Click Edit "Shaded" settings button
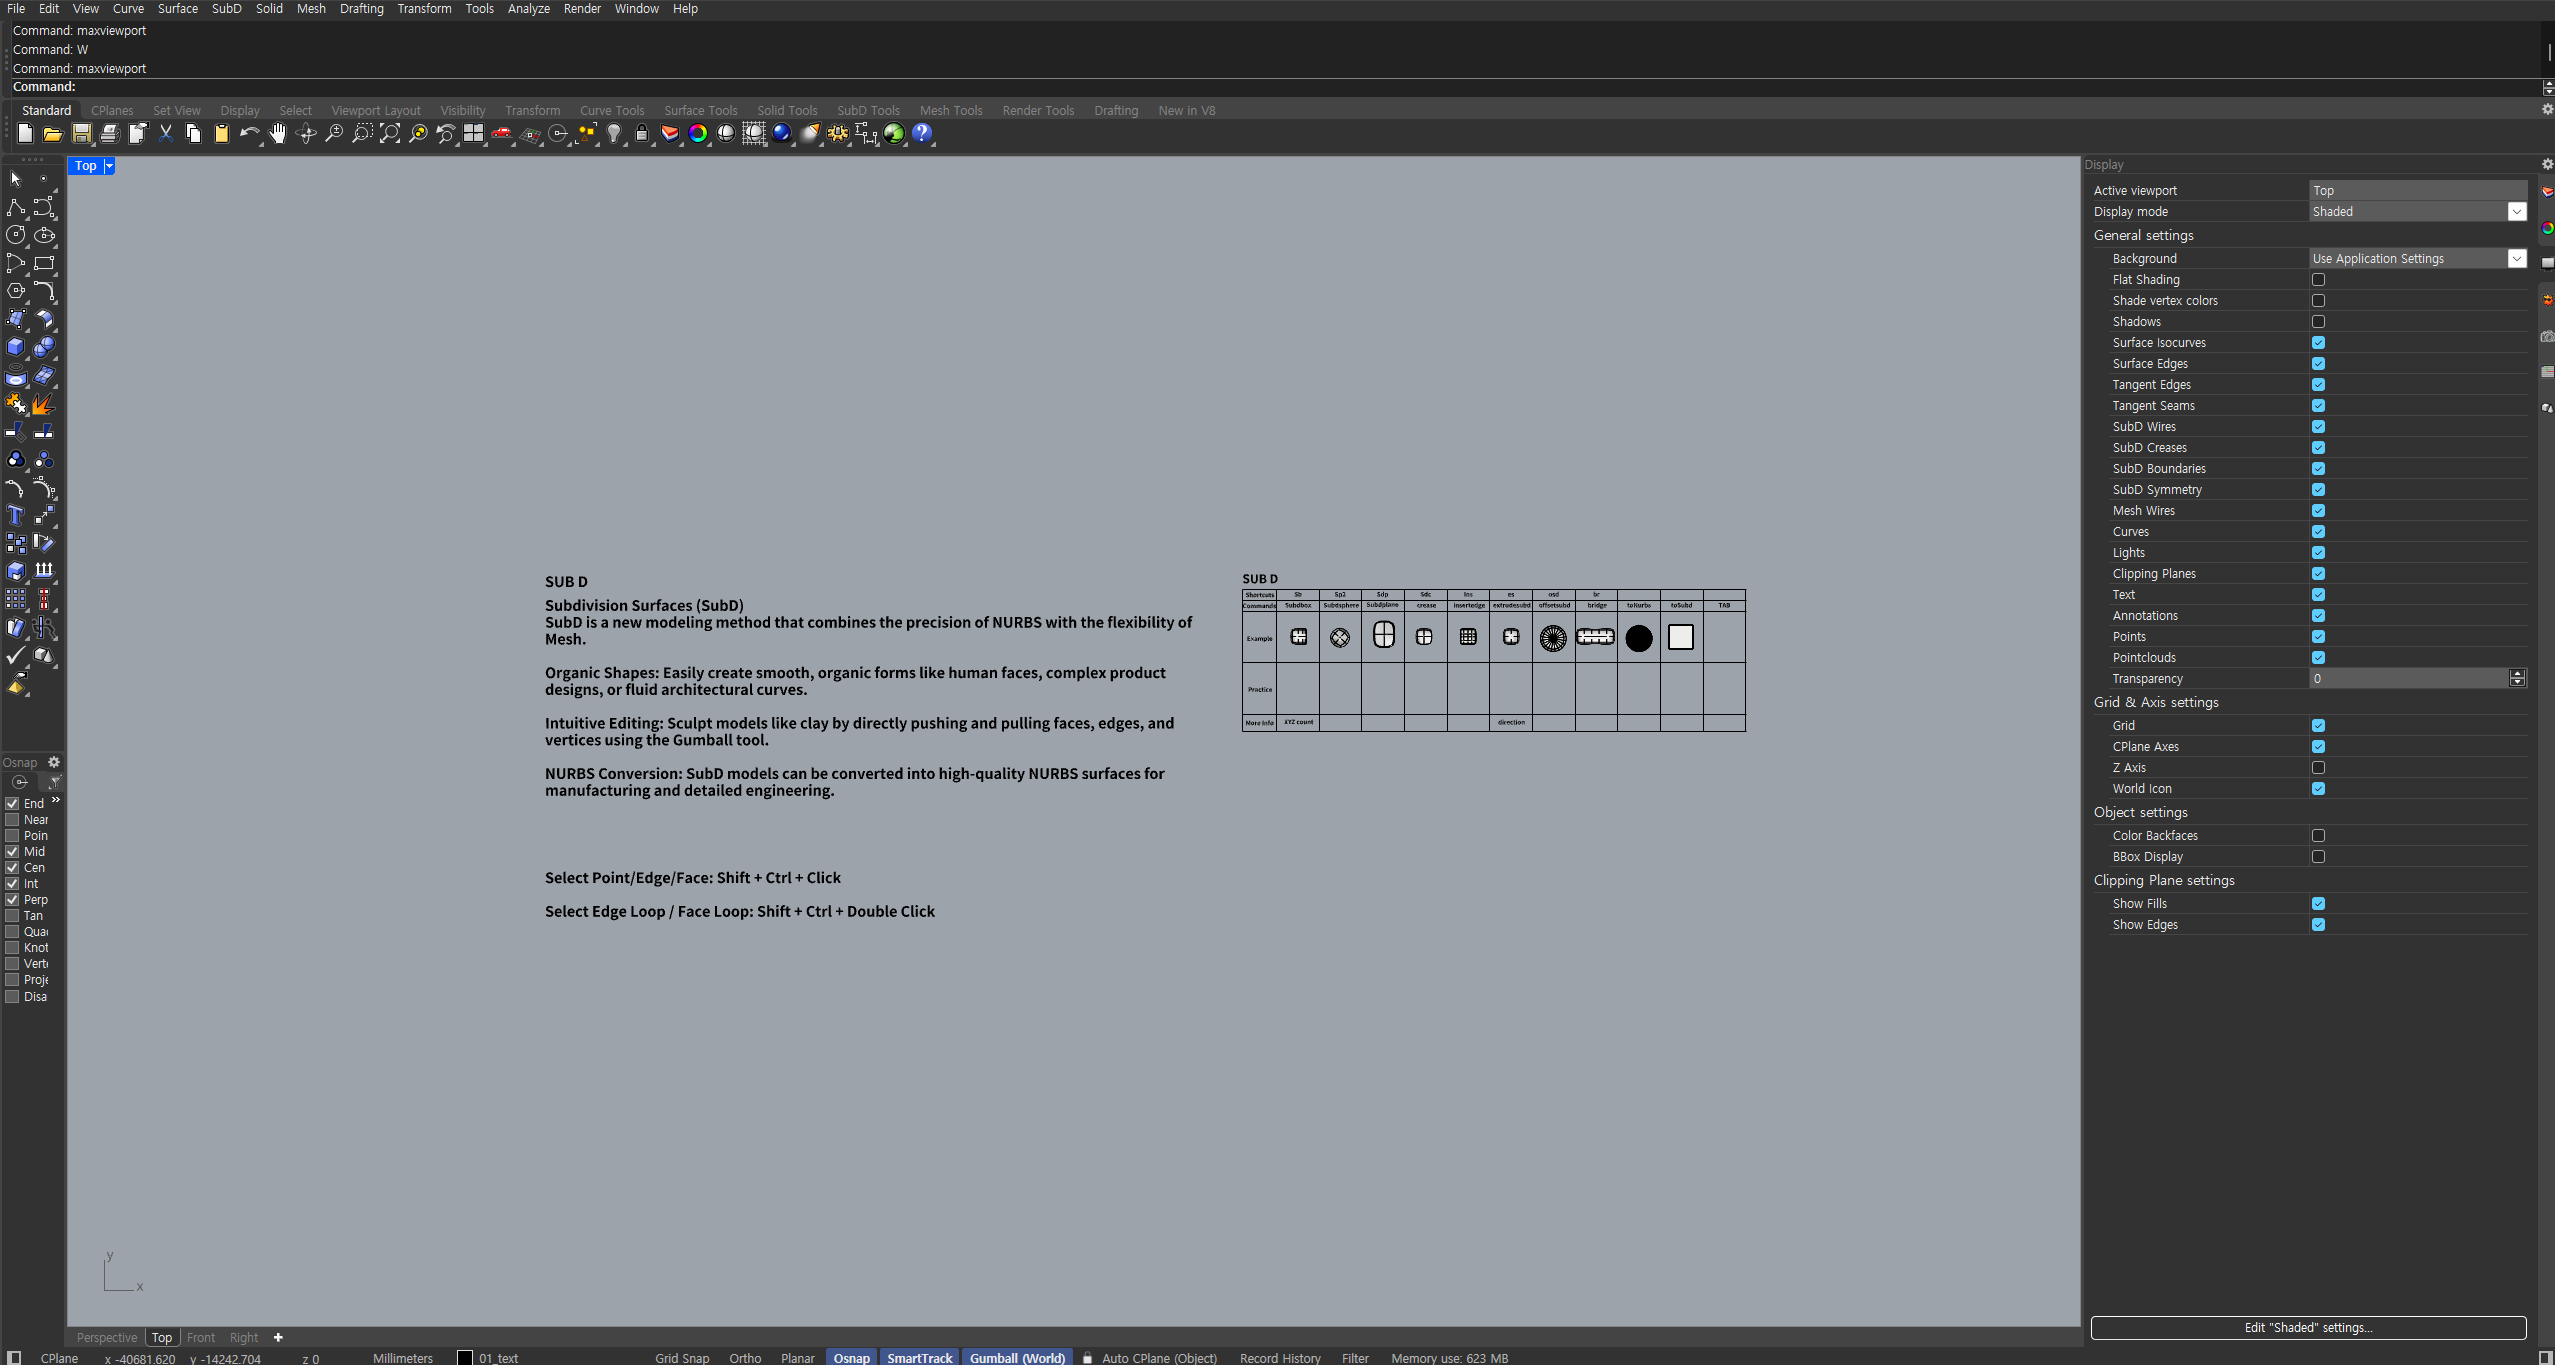The height and width of the screenshot is (1365, 2555). [x=2308, y=1328]
